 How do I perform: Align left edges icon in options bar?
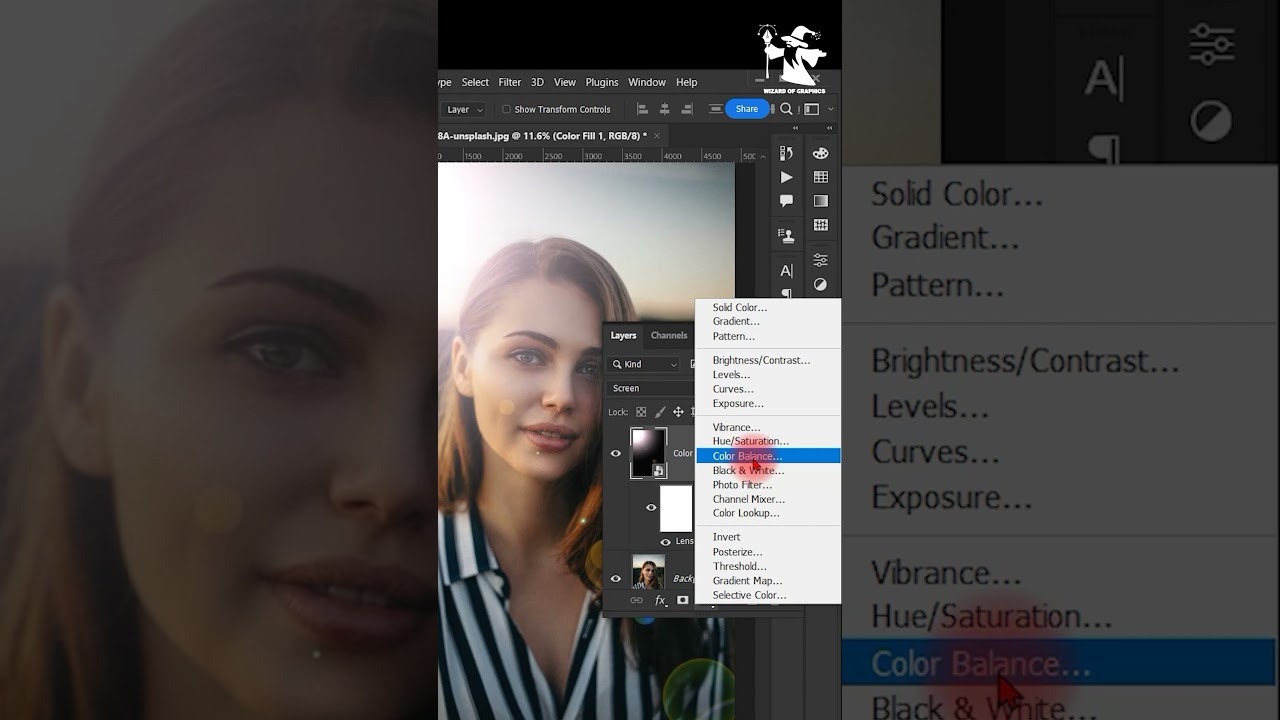[x=641, y=109]
